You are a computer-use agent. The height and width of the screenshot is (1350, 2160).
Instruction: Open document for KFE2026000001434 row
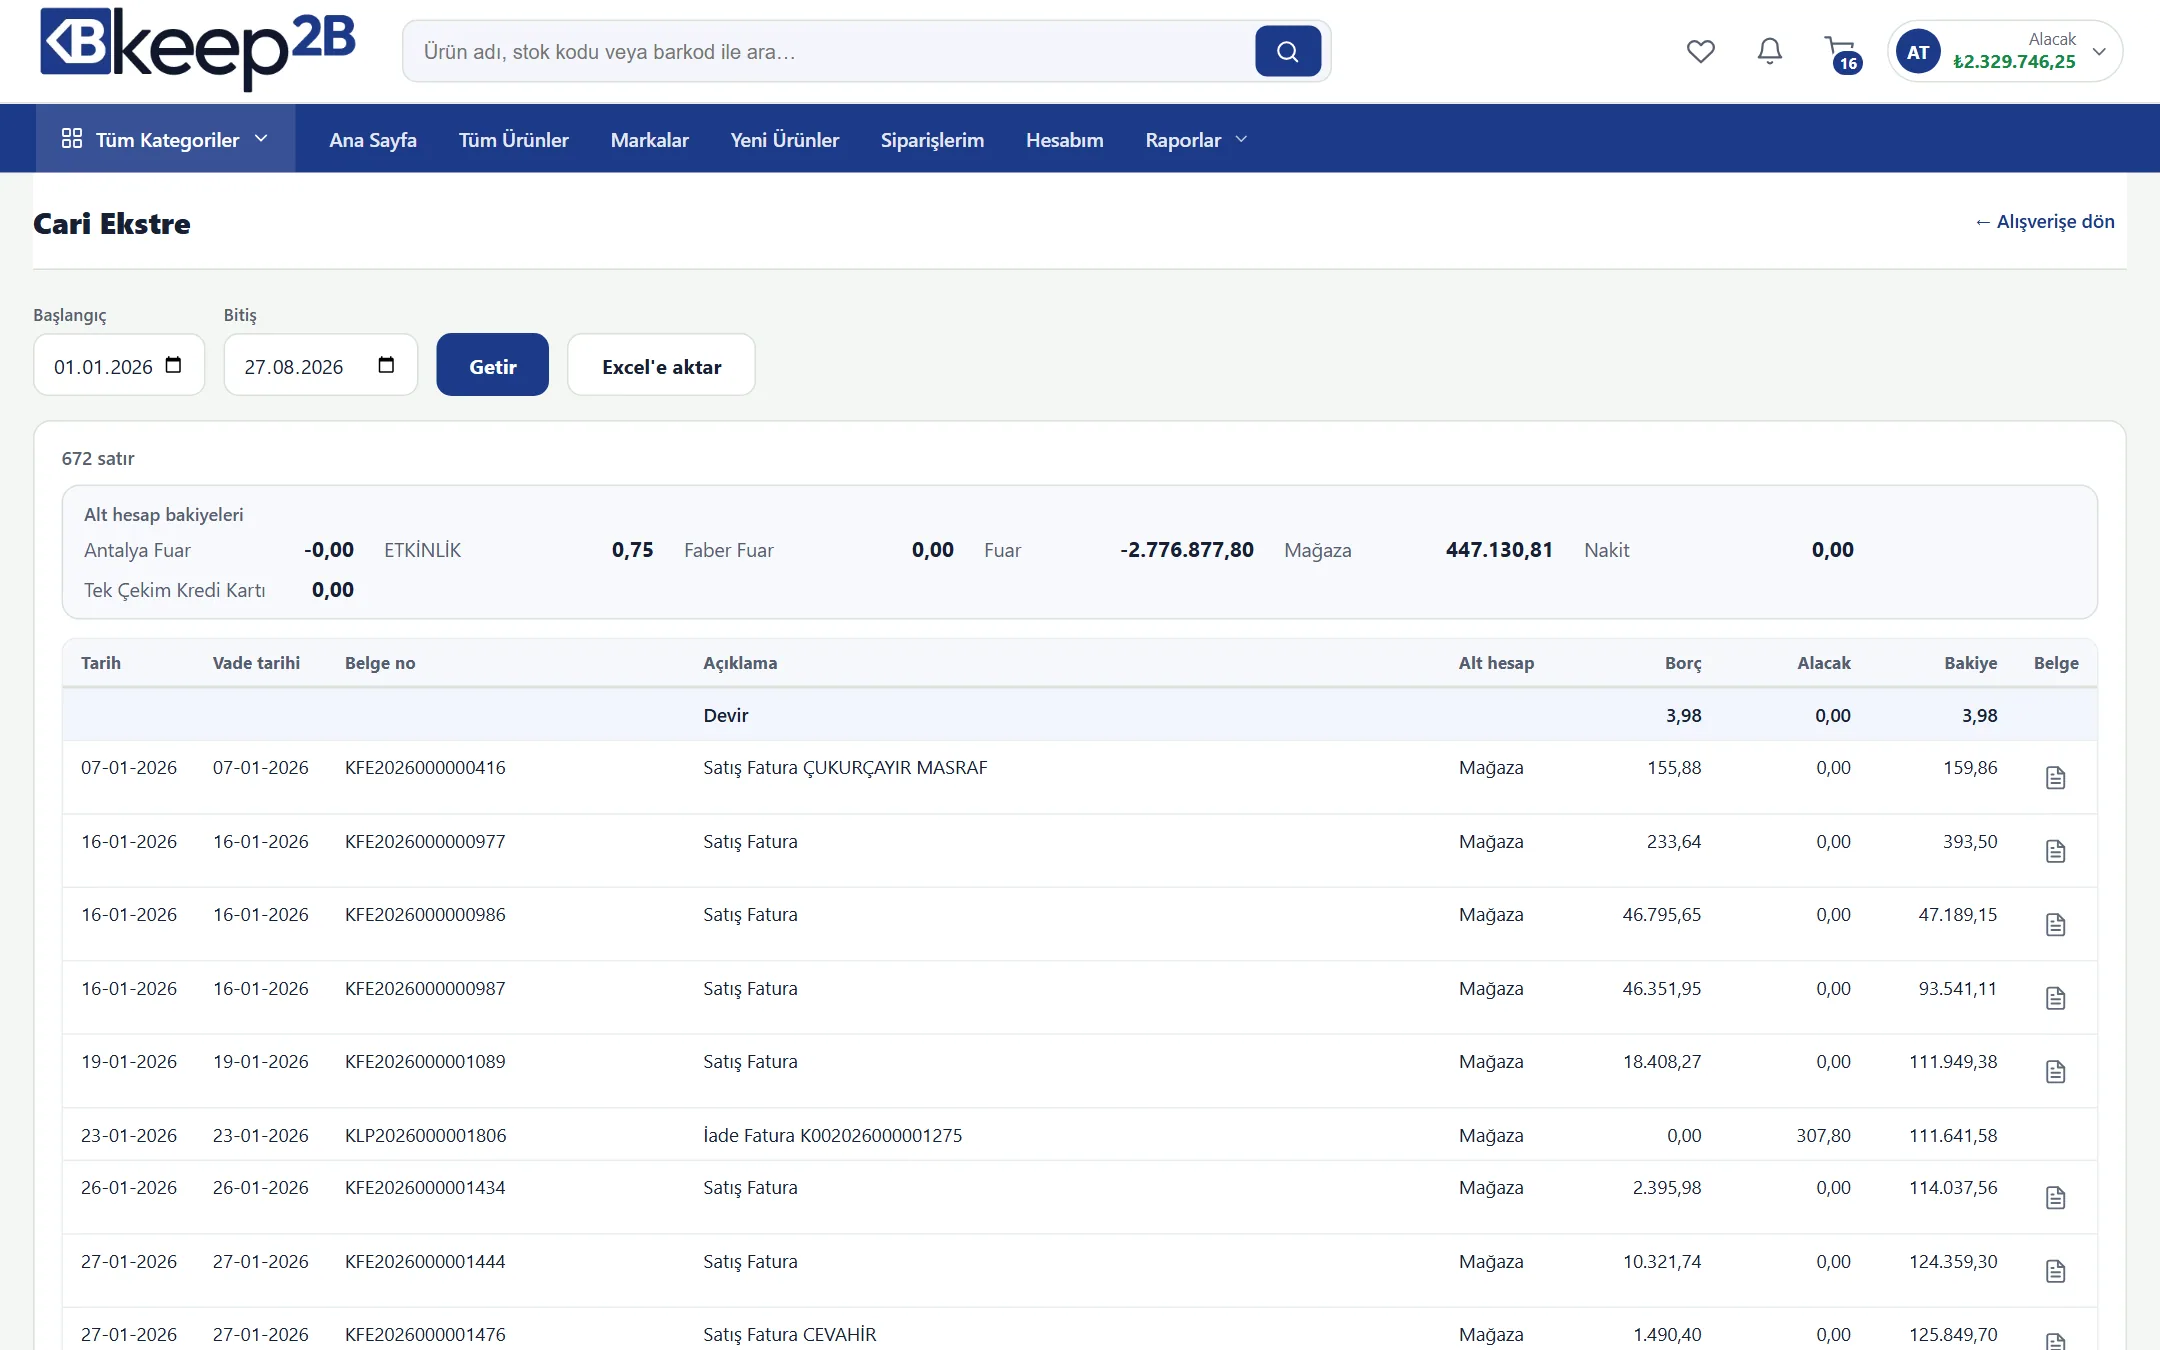[2055, 1198]
